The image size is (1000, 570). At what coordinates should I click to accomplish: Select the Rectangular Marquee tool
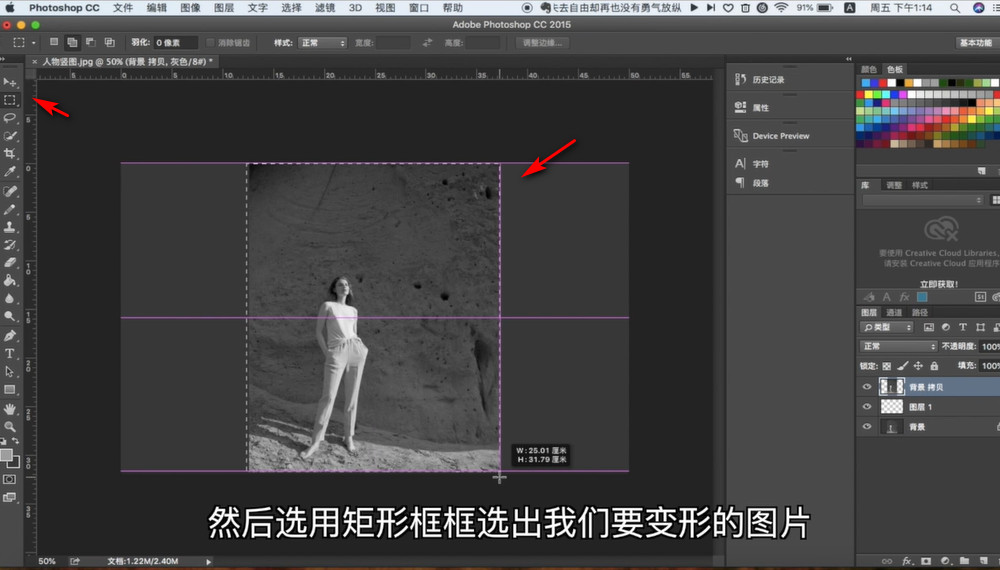(x=10, y=100)
